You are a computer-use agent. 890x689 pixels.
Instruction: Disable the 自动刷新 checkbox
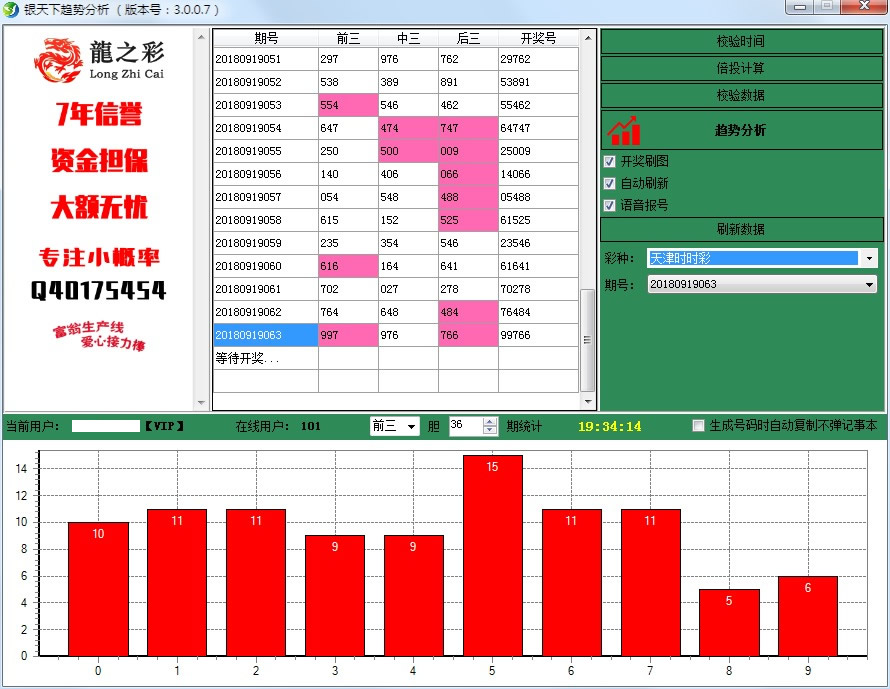610,184
